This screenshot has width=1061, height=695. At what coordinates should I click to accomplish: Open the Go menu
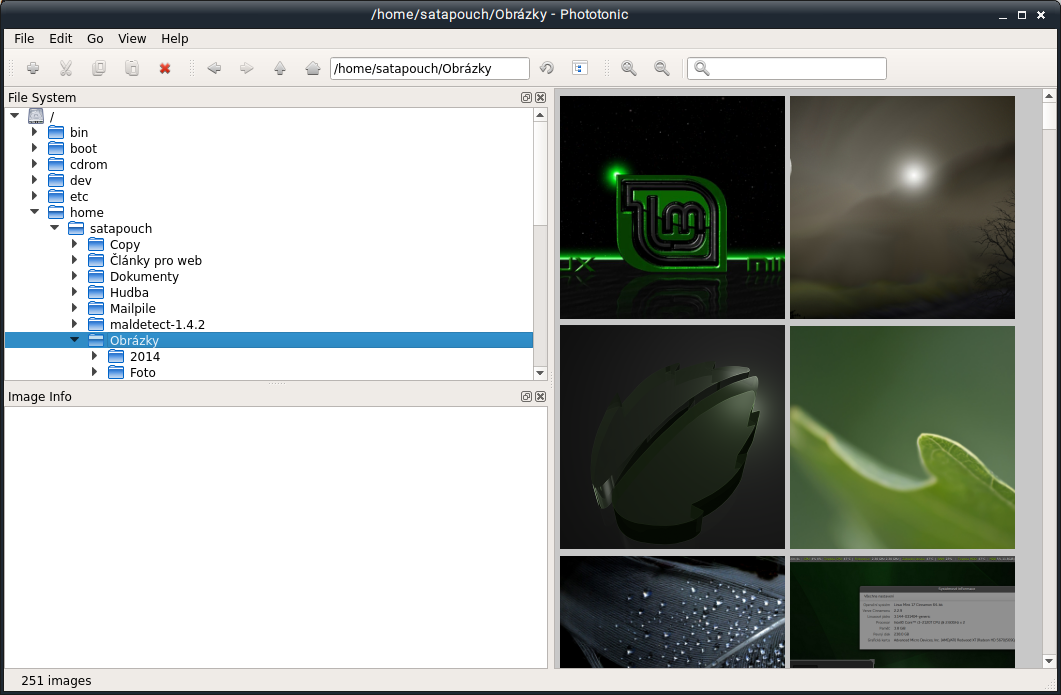coord(95,39)
